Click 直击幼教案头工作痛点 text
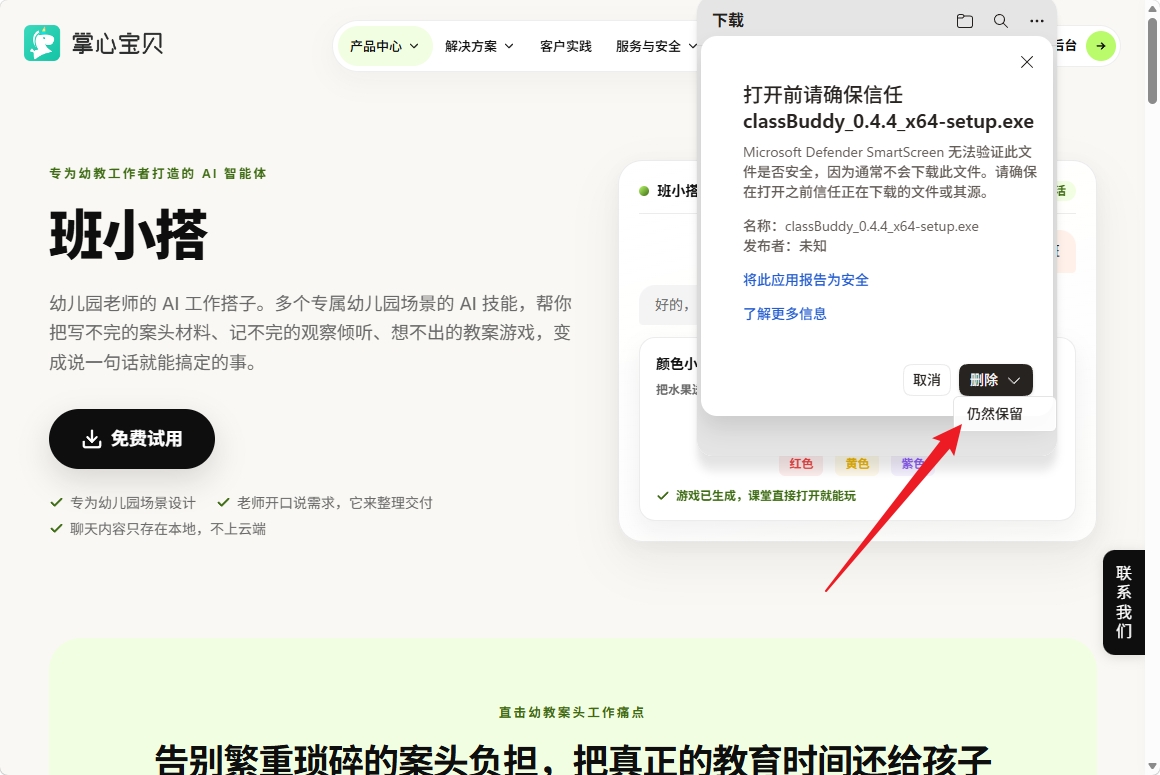The image size is (1160, 775). (572, 712)
